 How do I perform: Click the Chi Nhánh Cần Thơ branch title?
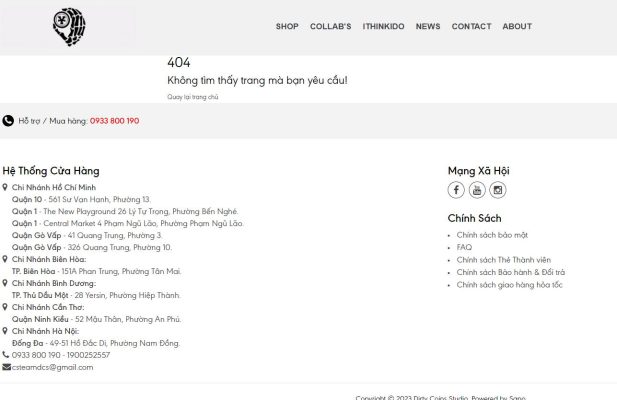point(48,308)
